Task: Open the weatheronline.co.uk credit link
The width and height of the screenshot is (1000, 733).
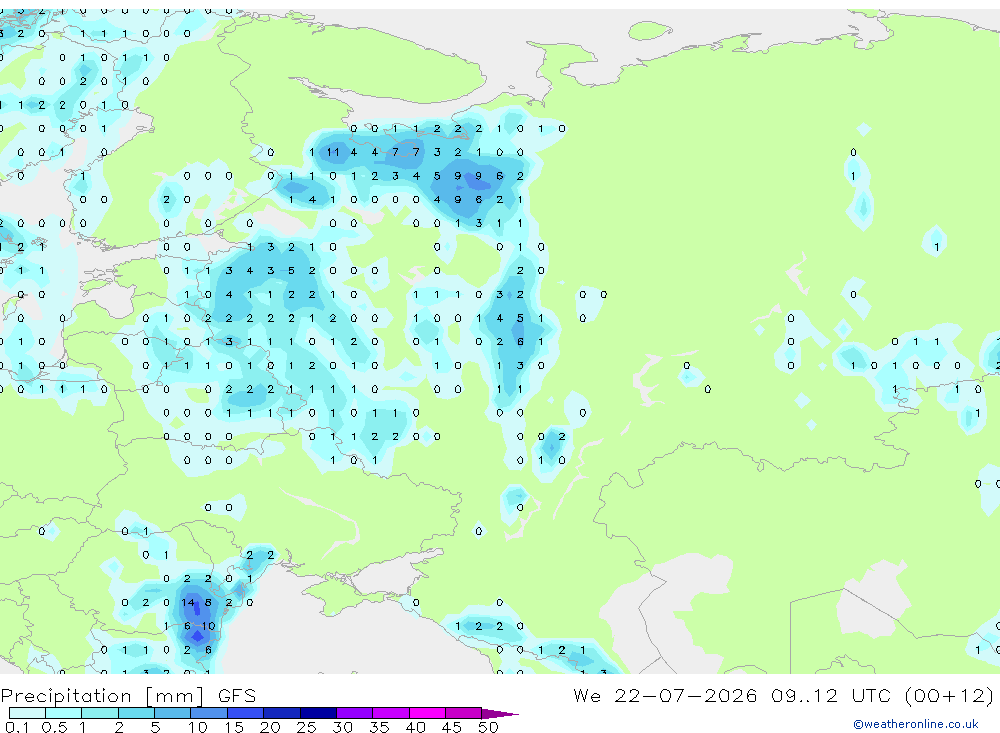Action: [x=916, y=724]
